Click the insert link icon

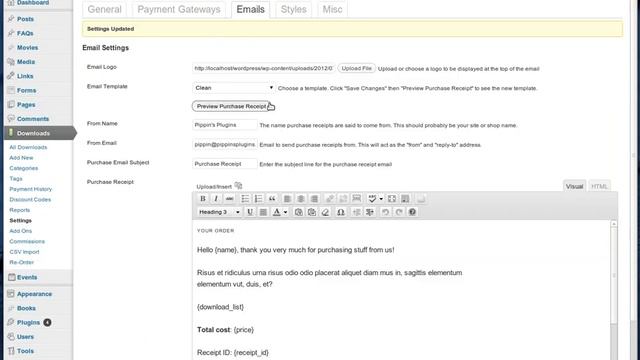(x=330, y=199)
